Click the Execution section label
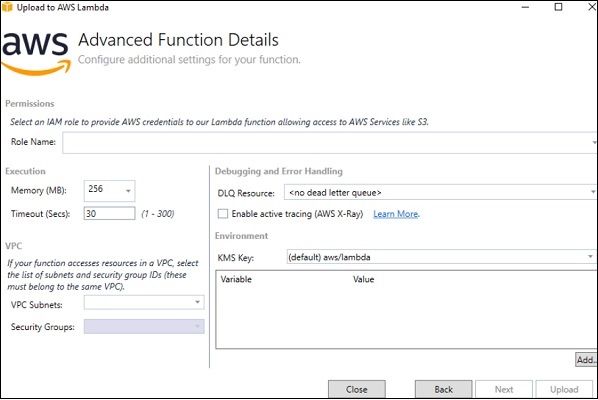This screenshot has height=400, width=598. click(x=25, y=171)
